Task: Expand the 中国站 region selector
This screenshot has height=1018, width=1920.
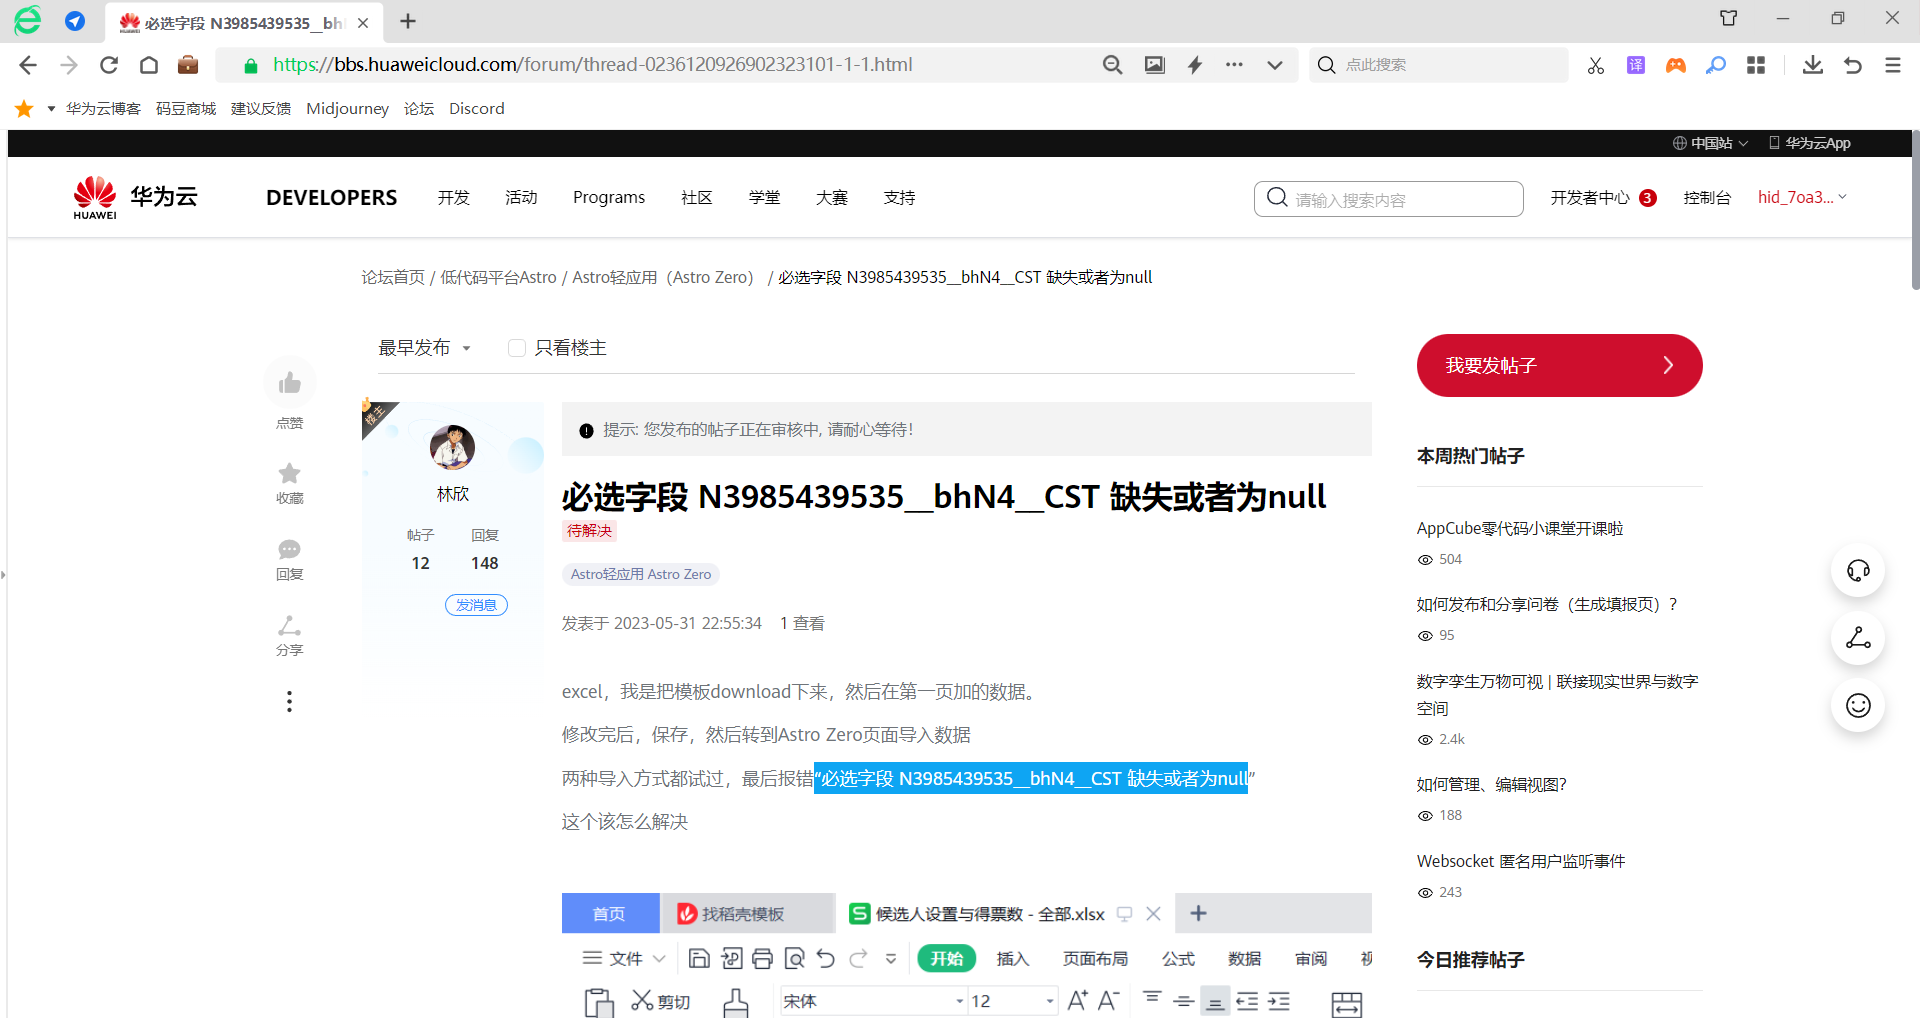Action: tap(1710, 143)
